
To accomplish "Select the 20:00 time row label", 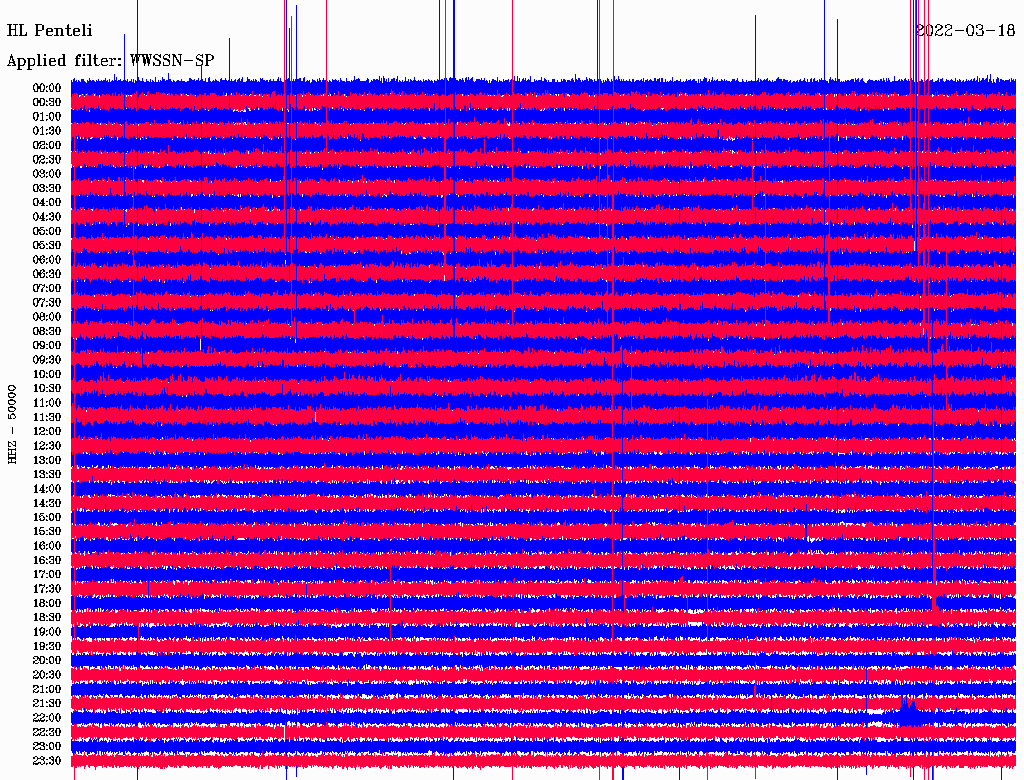I will (x=47, y=661).
